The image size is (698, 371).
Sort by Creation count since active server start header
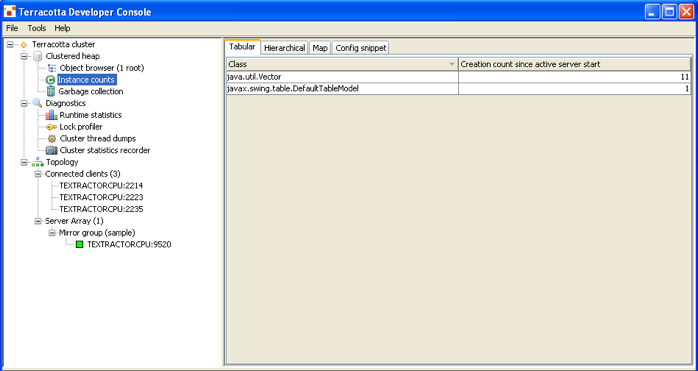click(574, 65)
